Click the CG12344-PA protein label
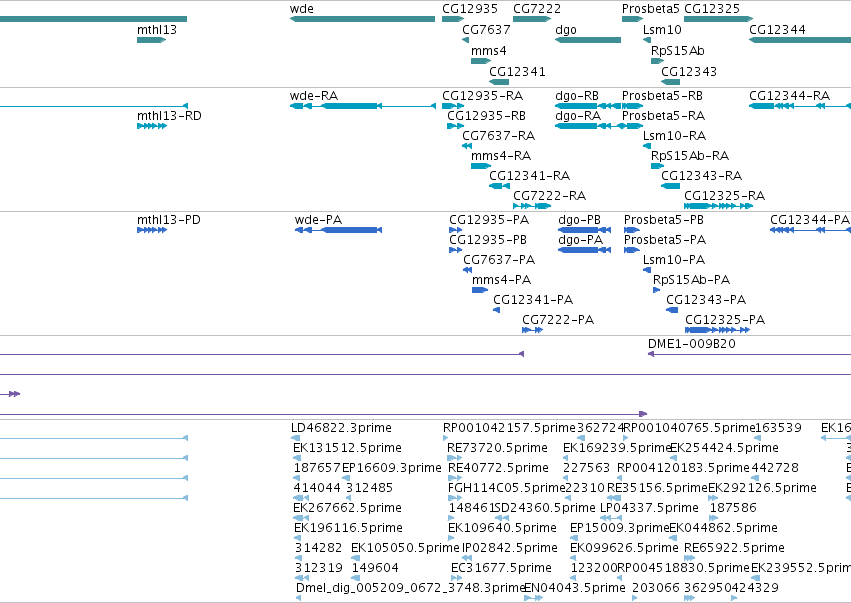851x603 pixels. pos(810,220)
